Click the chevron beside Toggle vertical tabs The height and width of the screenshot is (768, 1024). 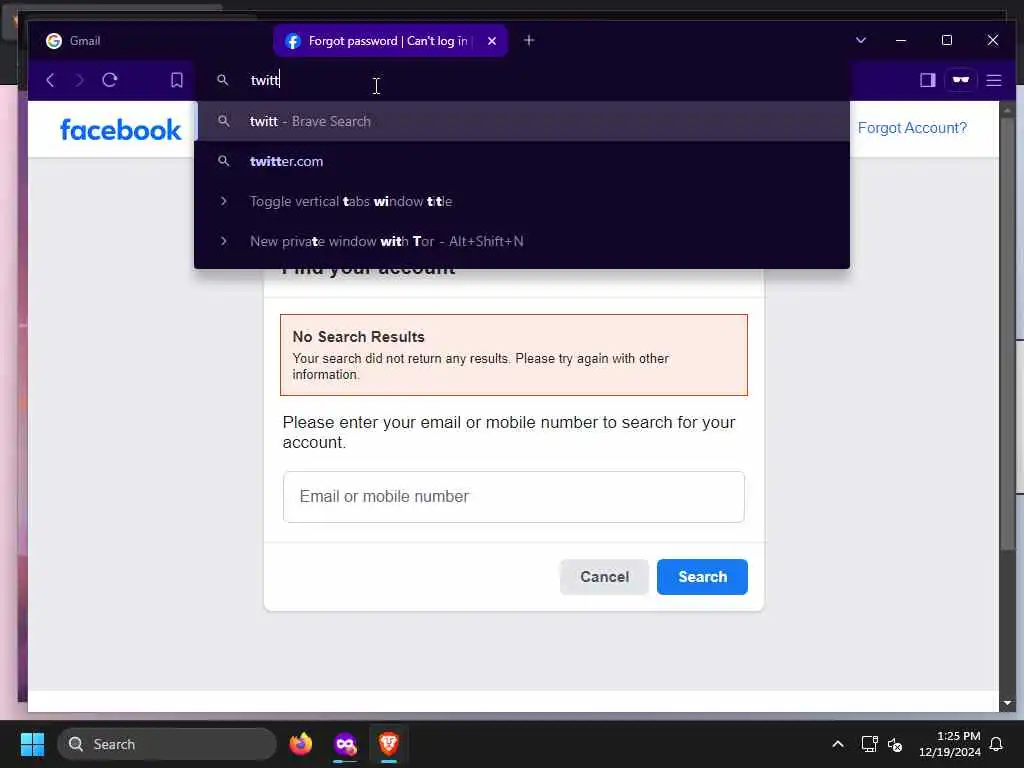pyautogui.click(x=223, y=201)
